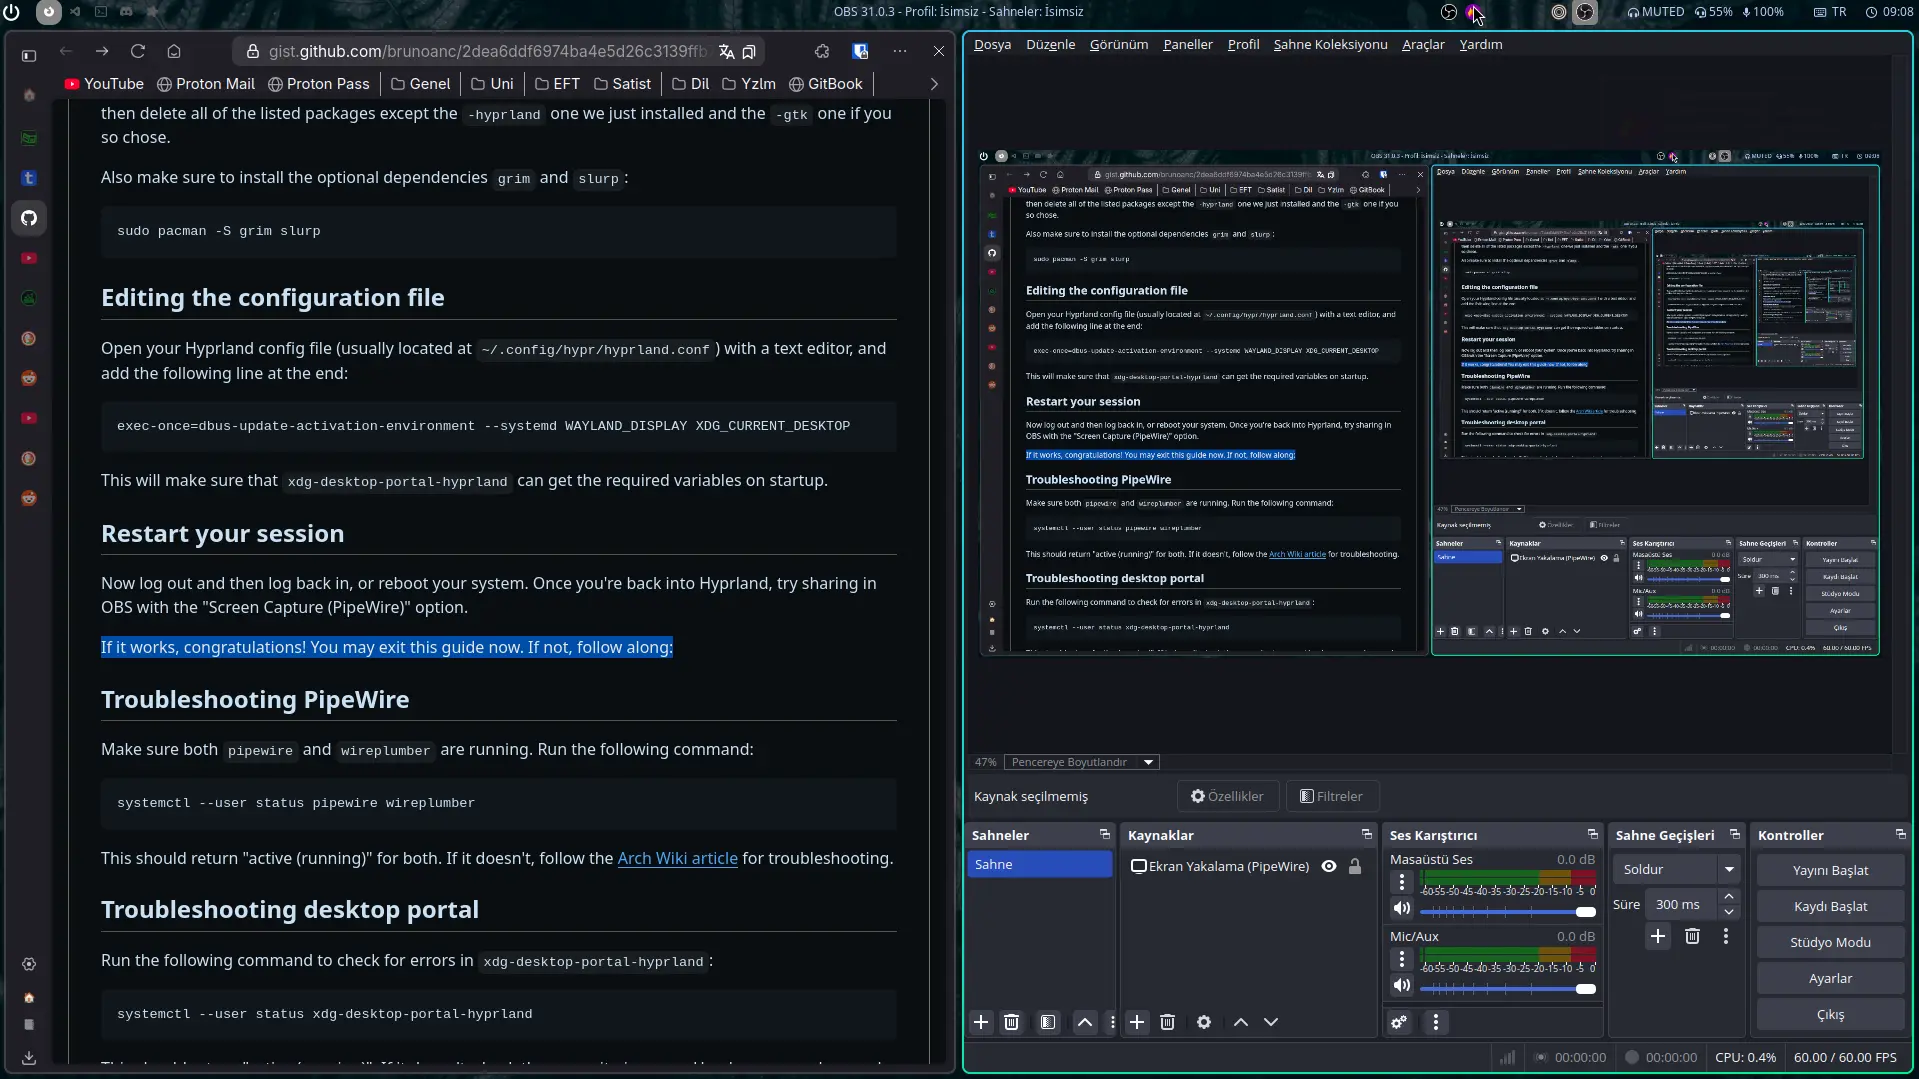Reload the browser page

click(x=138, y=51)
